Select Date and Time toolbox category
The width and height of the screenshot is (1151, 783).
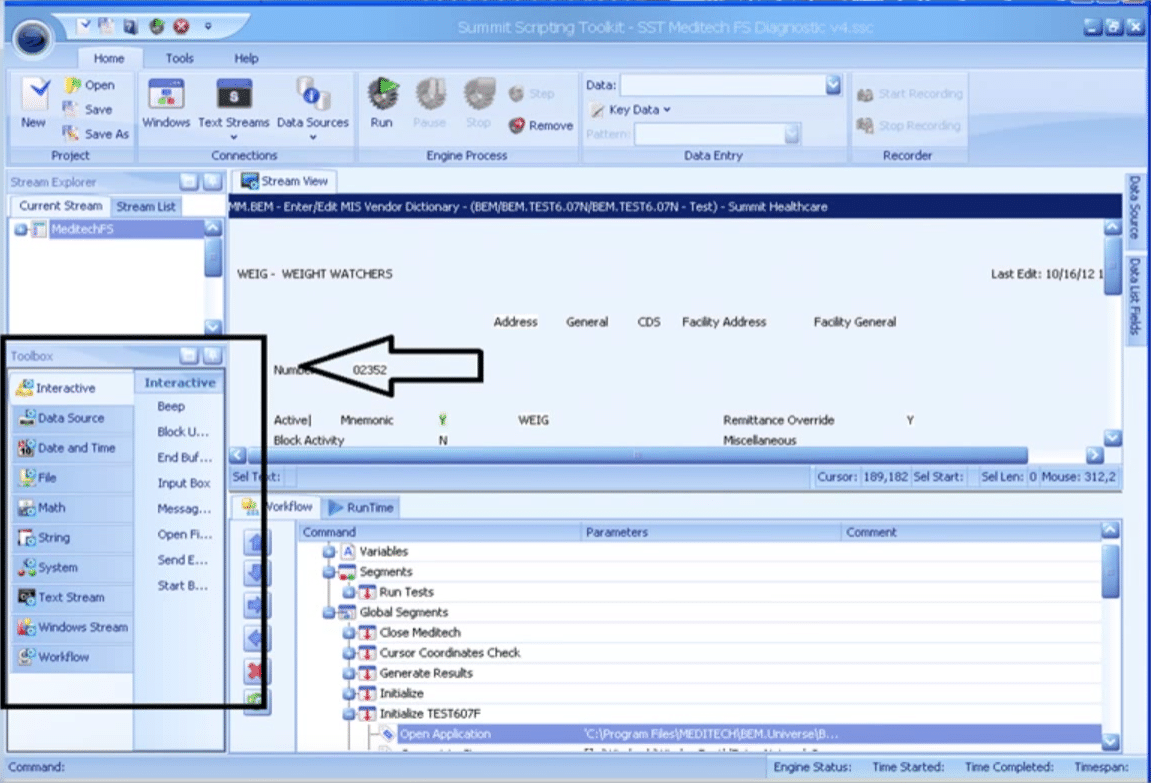(71, 448)
